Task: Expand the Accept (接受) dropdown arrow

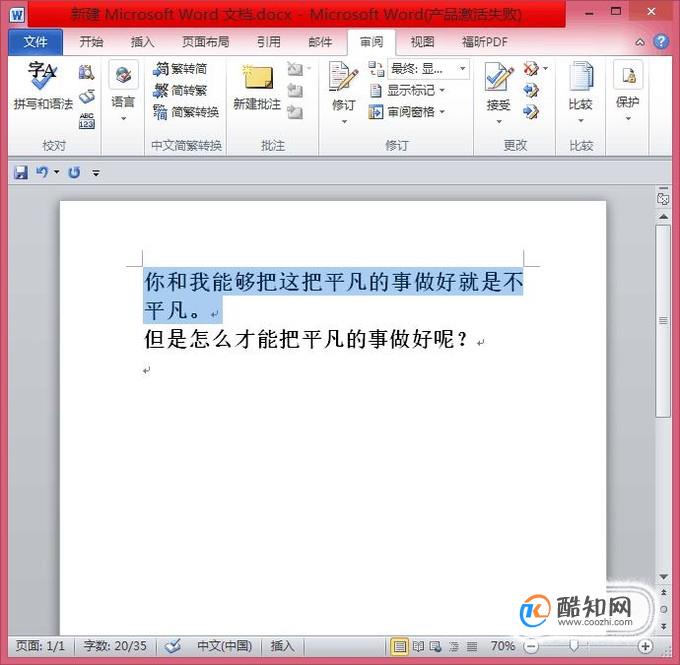Action: pyautogui.click(x=499, y=121)
